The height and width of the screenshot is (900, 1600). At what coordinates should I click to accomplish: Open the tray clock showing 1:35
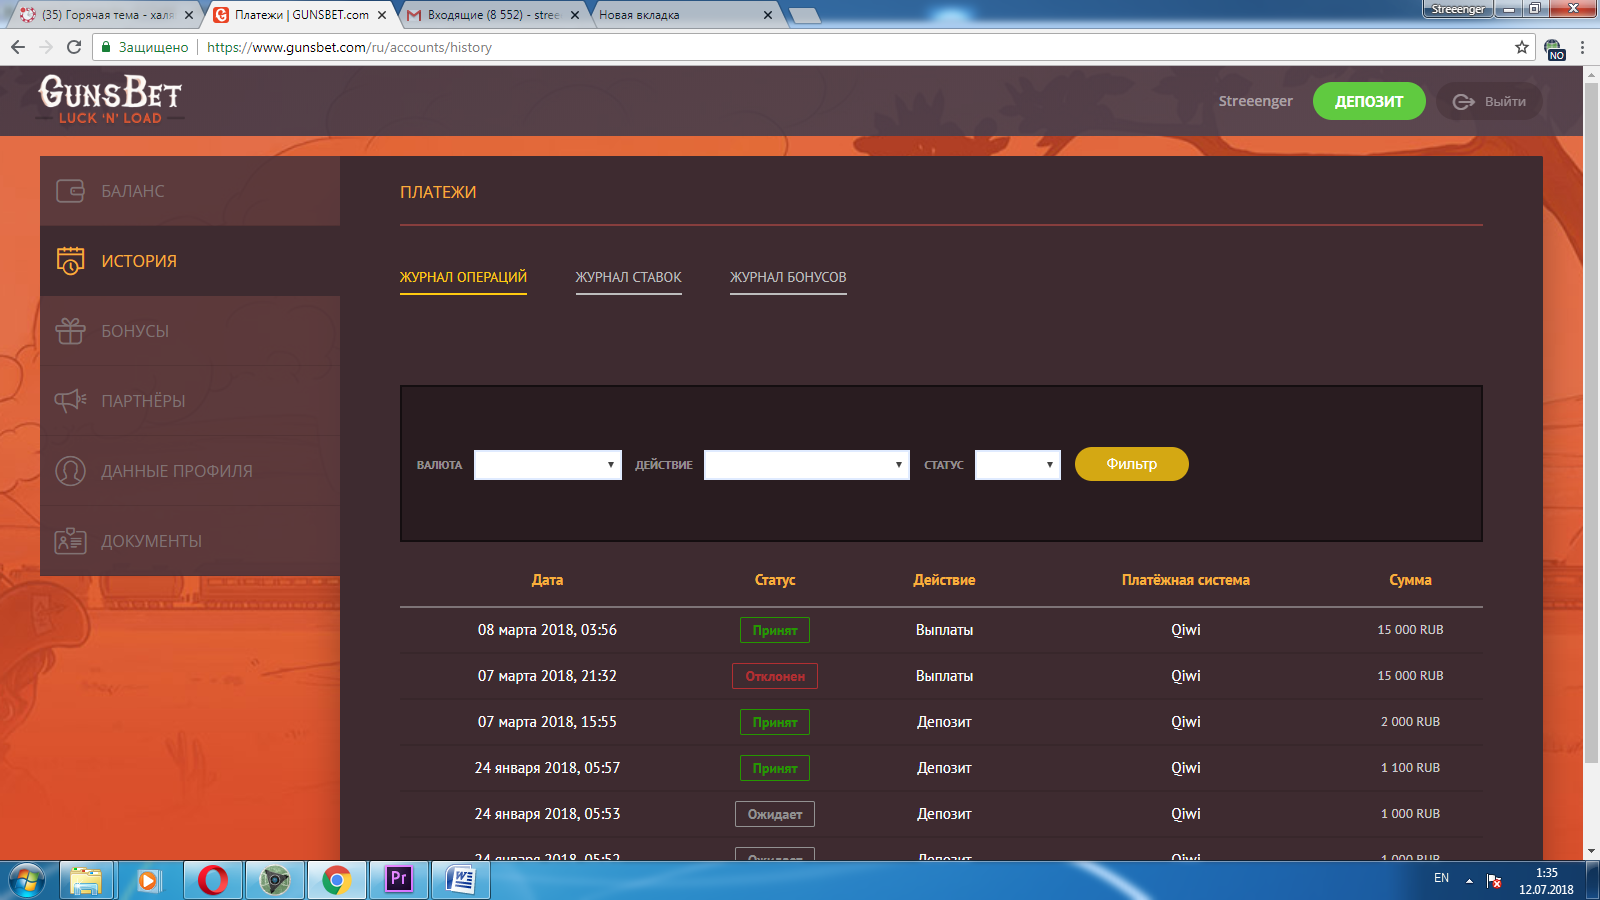(x=1546, y=881)
